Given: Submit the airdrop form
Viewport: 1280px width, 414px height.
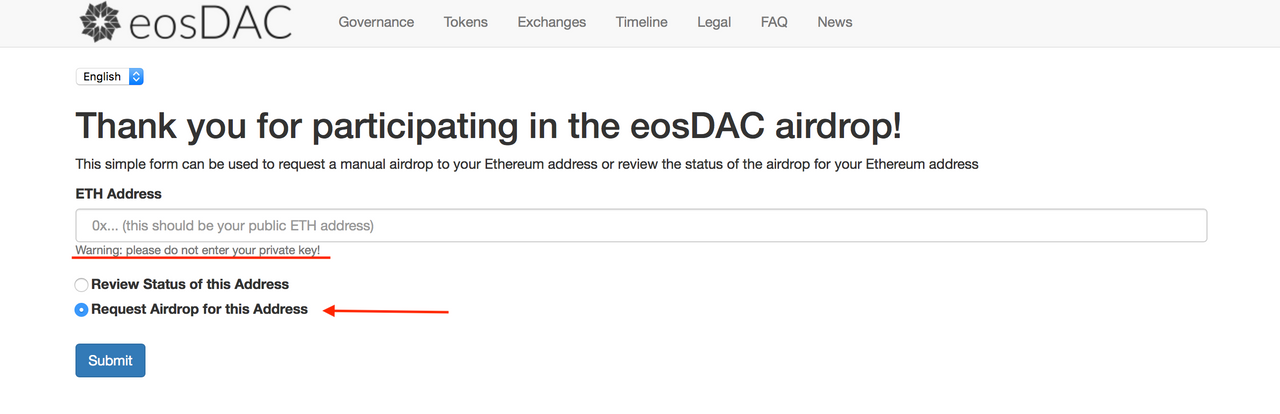Looking at the screenshot, I should (110, 360).
